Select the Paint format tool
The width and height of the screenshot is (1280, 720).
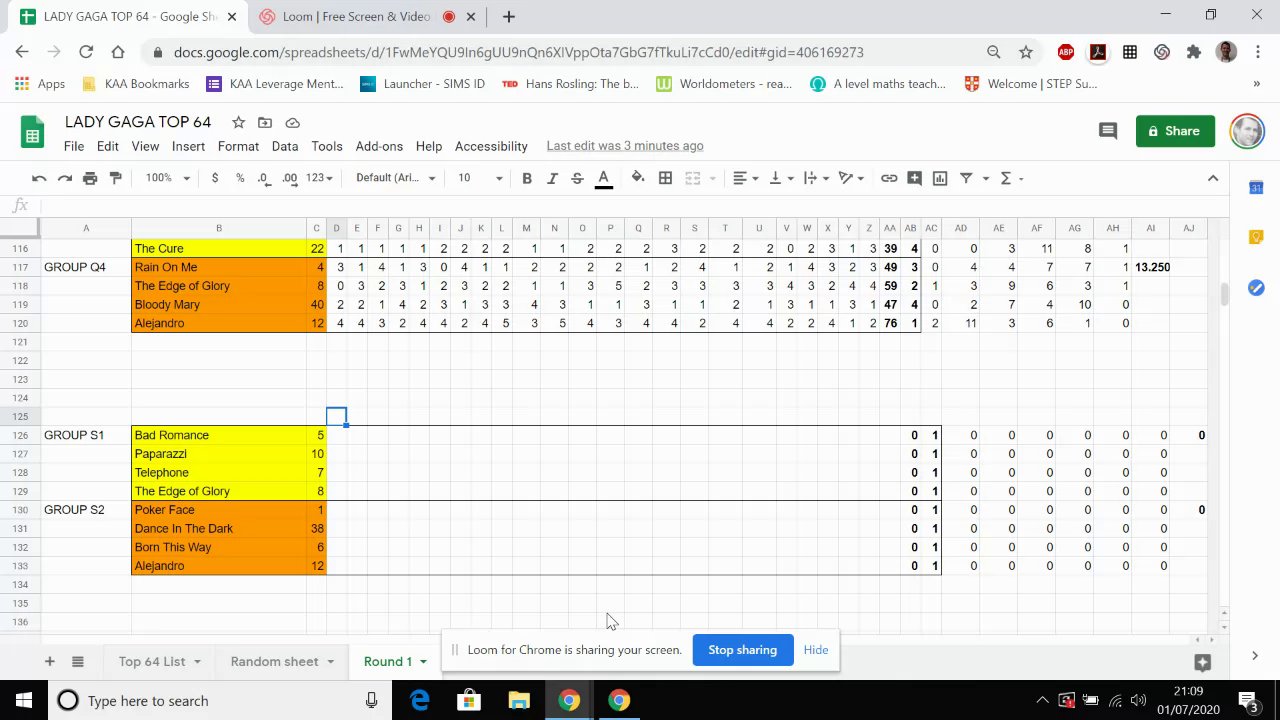click(115, 178)
